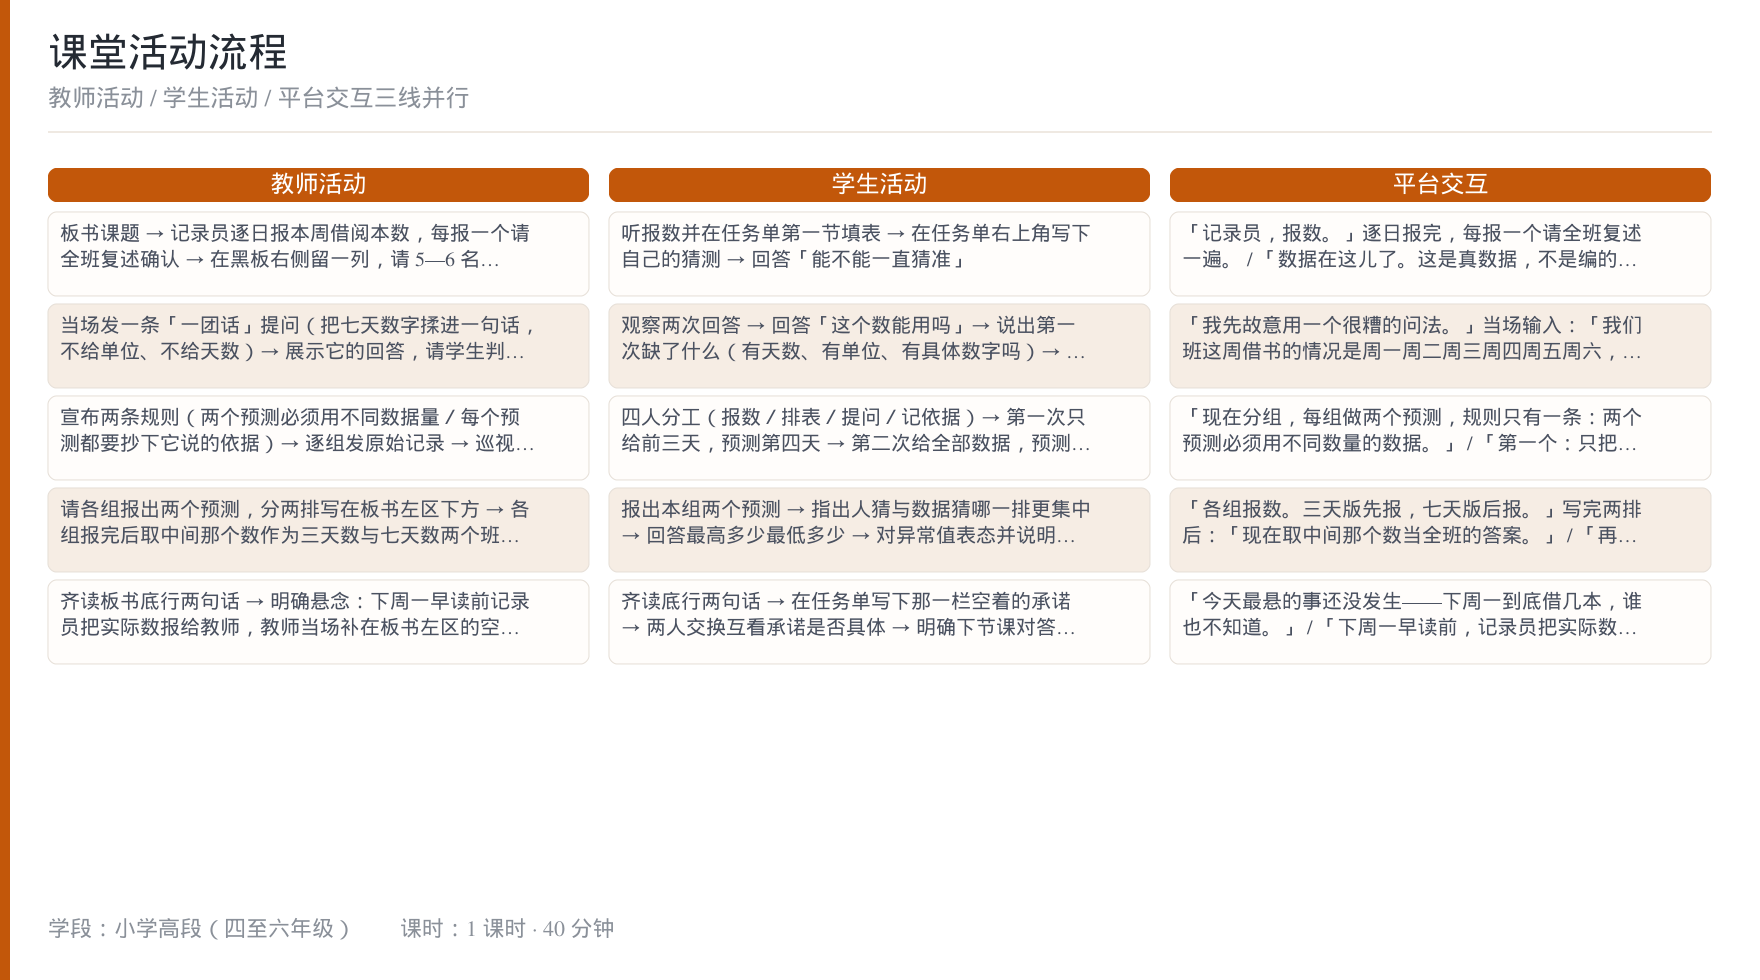Select the card starting 请各组报出两个预测
Image resolution: width=1760 pixels, height=980 pixels.
click(318, 530)
